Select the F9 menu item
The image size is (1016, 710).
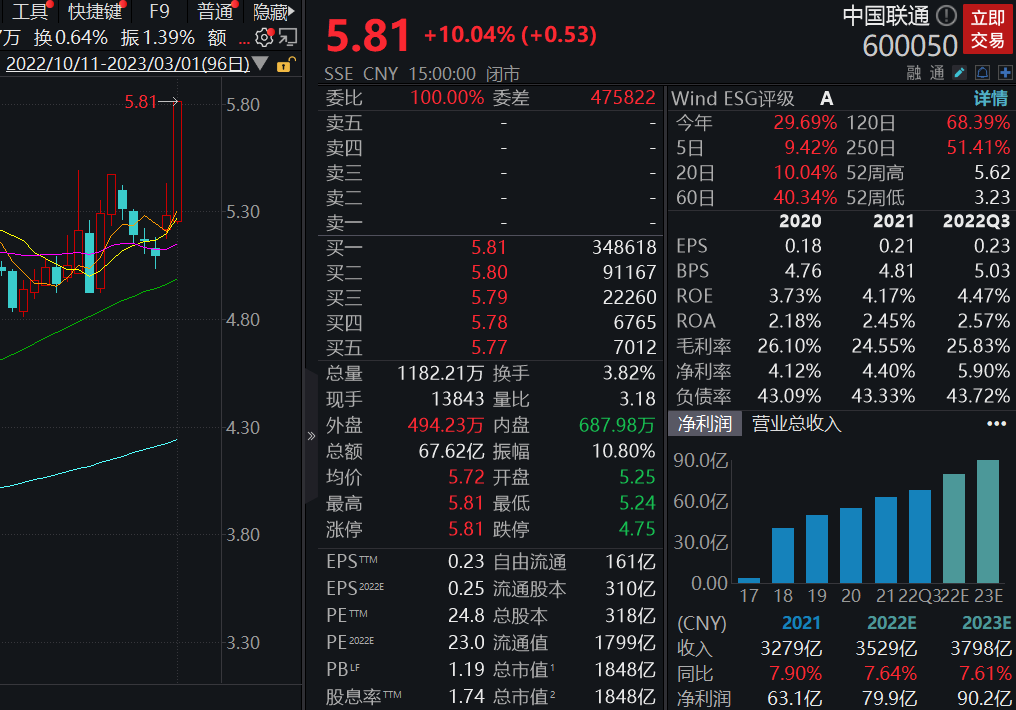[159, 11]
